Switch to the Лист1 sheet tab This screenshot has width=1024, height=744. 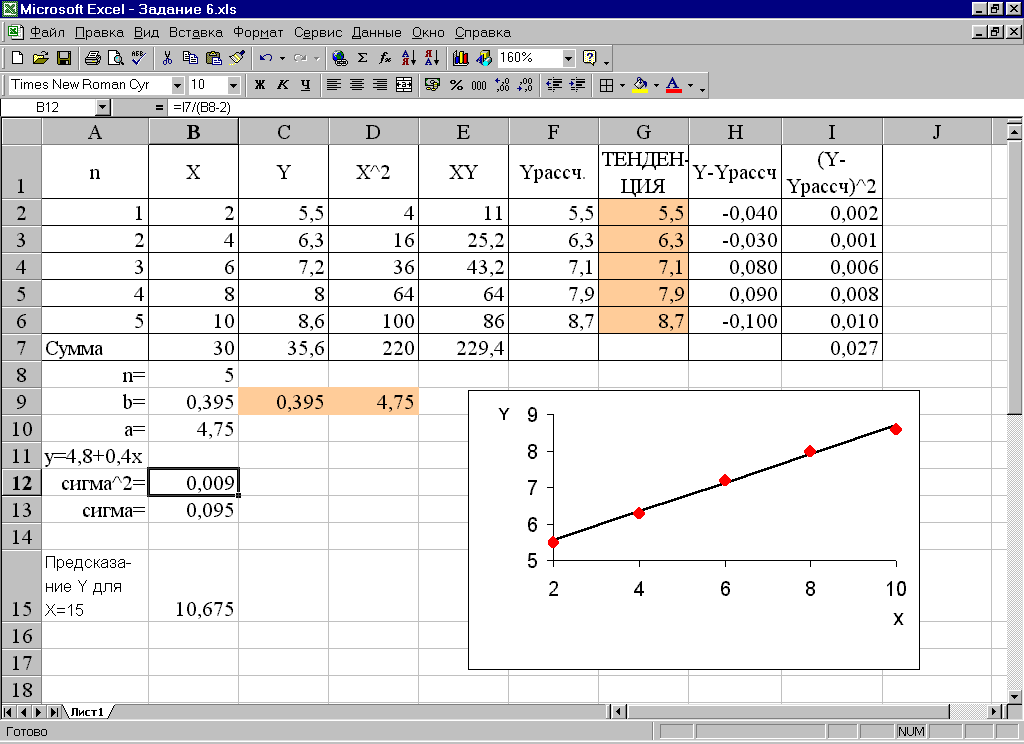(x=86, y=711)
